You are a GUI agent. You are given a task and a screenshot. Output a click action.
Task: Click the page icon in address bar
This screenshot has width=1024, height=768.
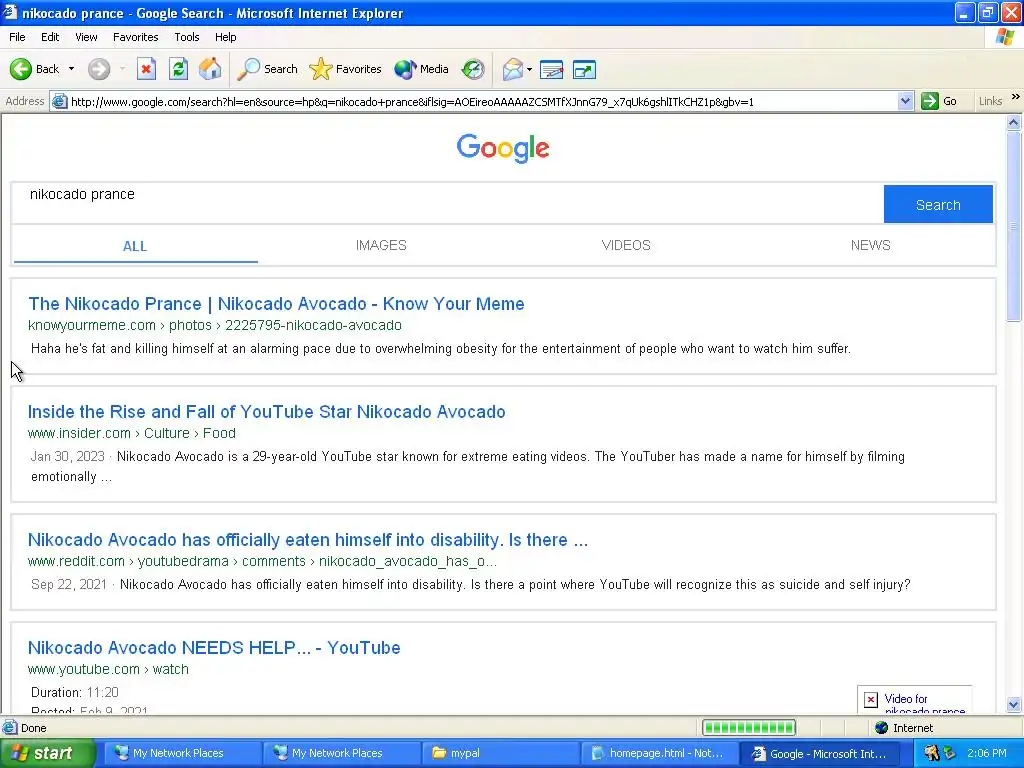click(59, 101)
